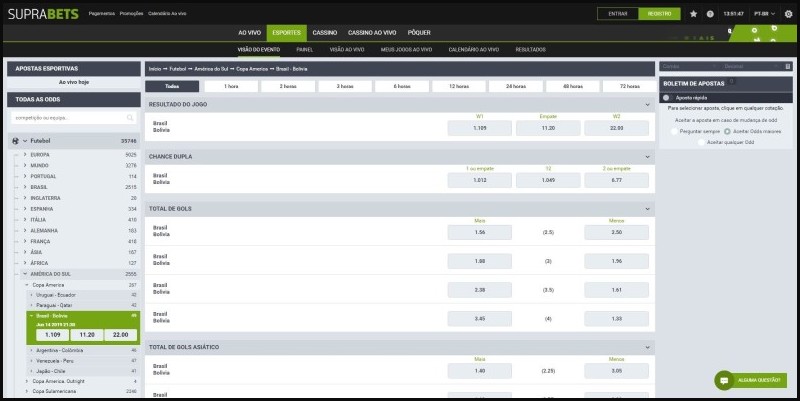Open the Pagamentos link
This screenshot has width=800, height=401.
pos(102,14)
